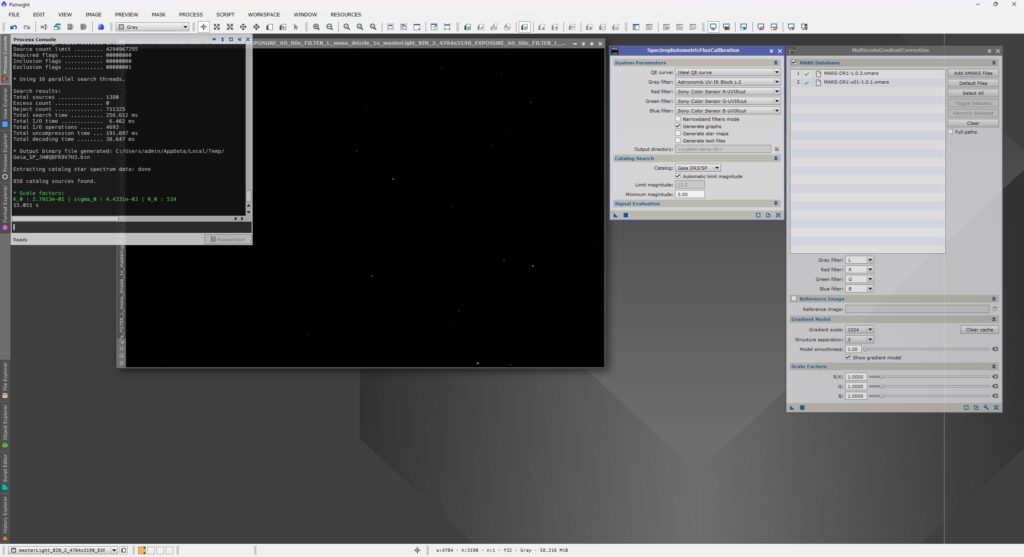Uncheck Show gradient model checkbox
Screen dimensions: 1024x557
848,357
